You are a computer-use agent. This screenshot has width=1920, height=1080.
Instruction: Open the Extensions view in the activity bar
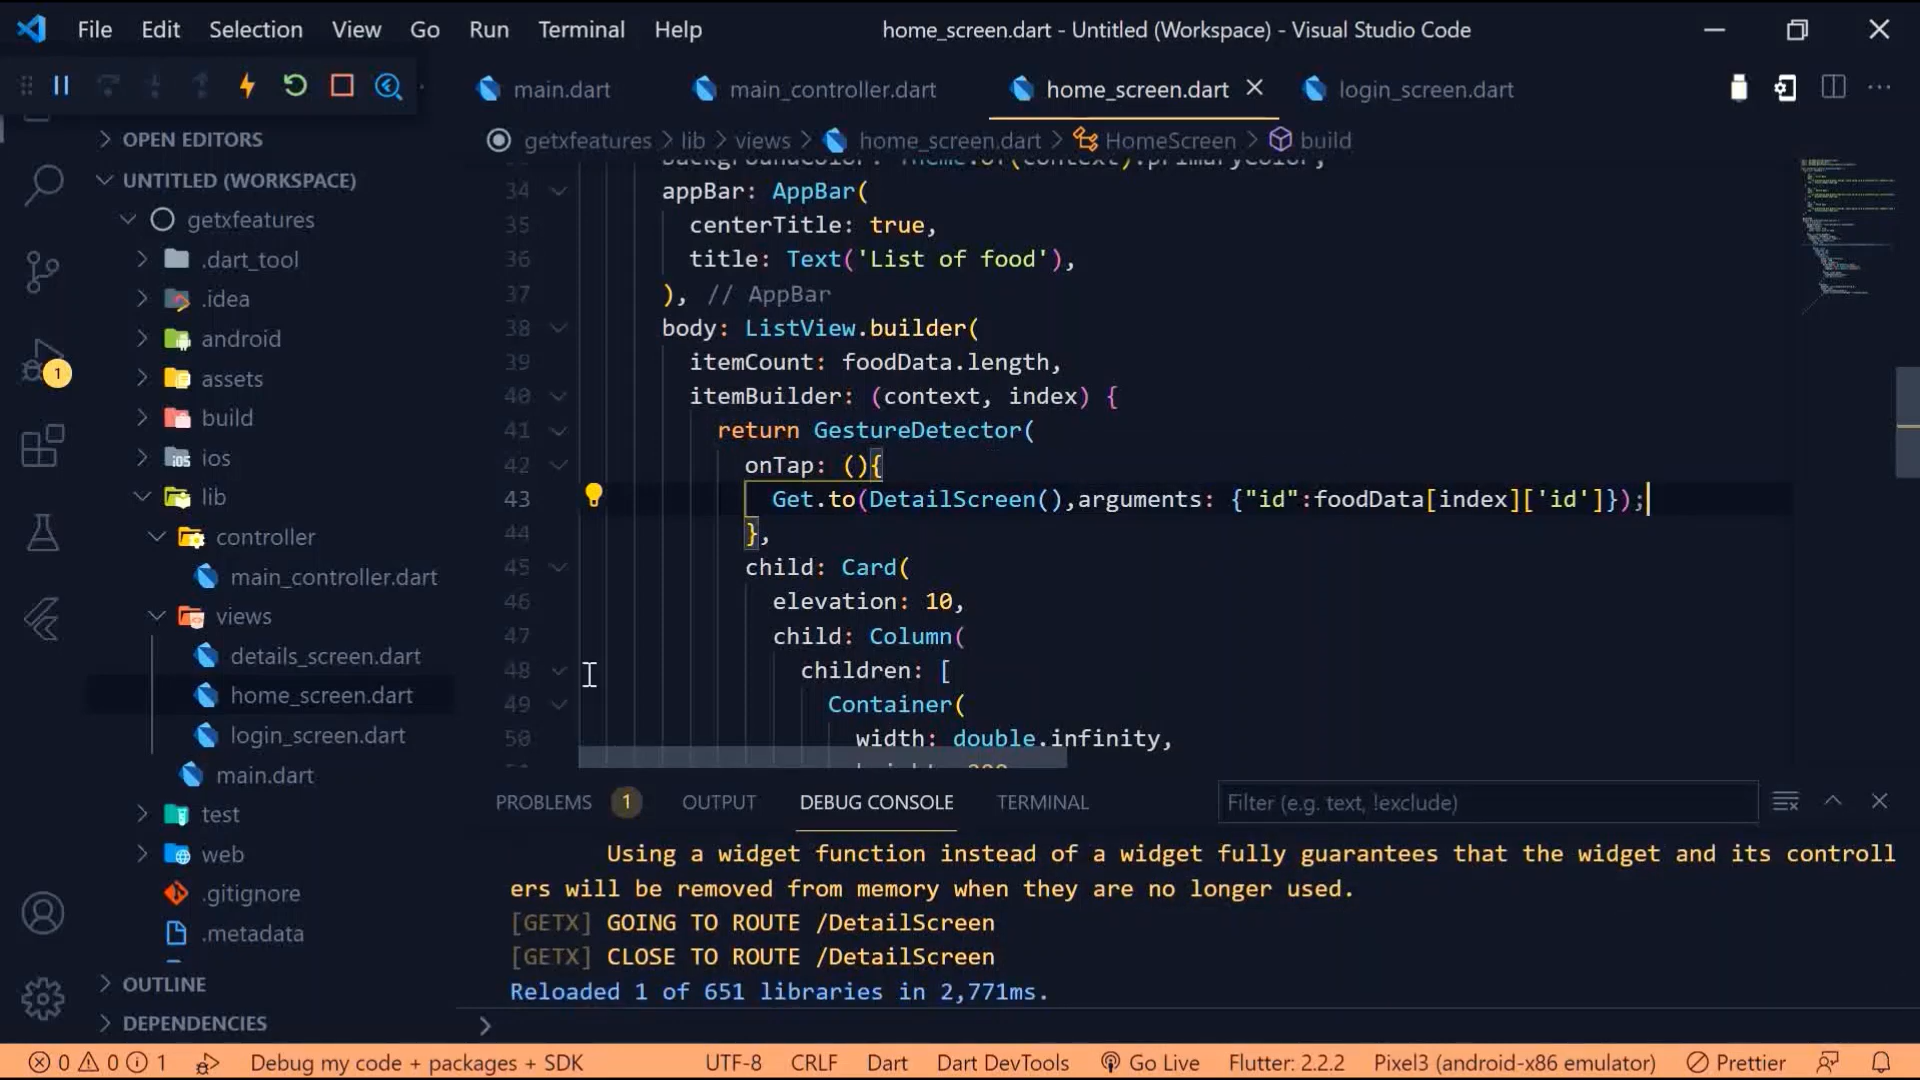click(x=42, y=447)
